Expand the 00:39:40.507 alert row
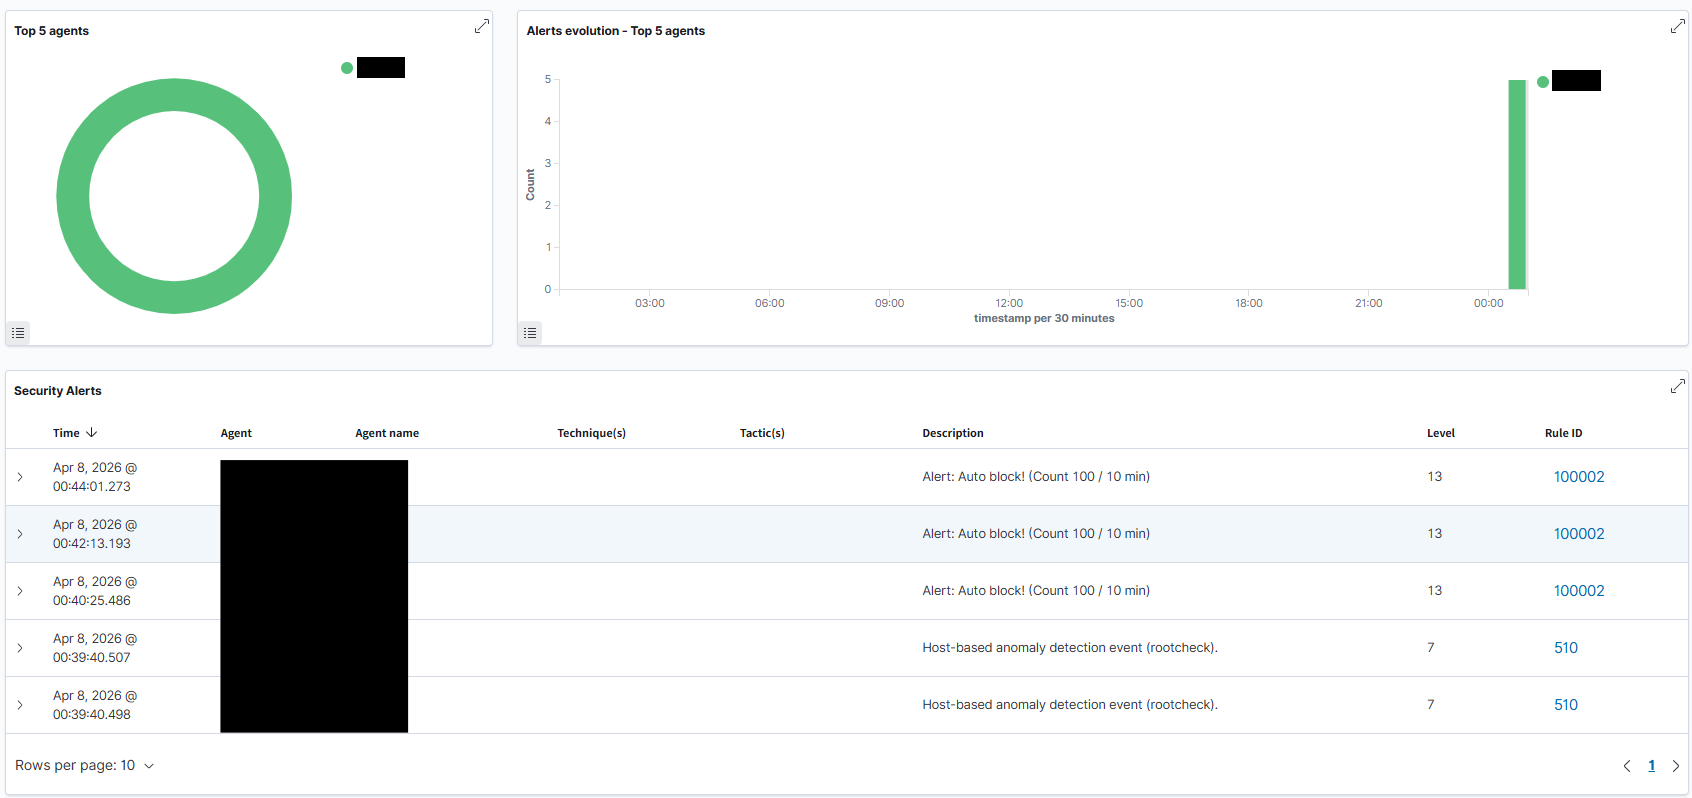This screenshot has width=1692, height=798. pyautogui.click(x=20, y=648)
